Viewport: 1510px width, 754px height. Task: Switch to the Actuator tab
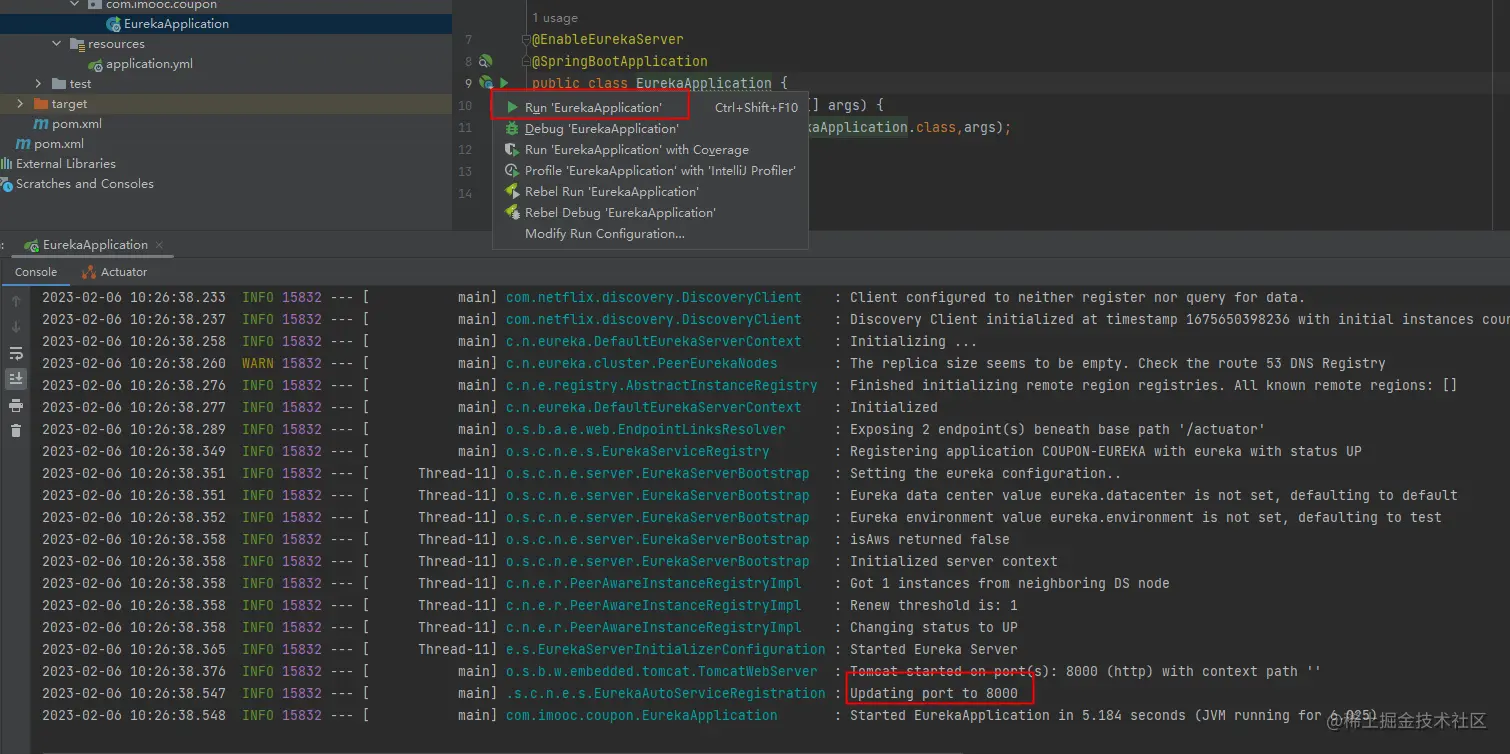tap(123, 272)
